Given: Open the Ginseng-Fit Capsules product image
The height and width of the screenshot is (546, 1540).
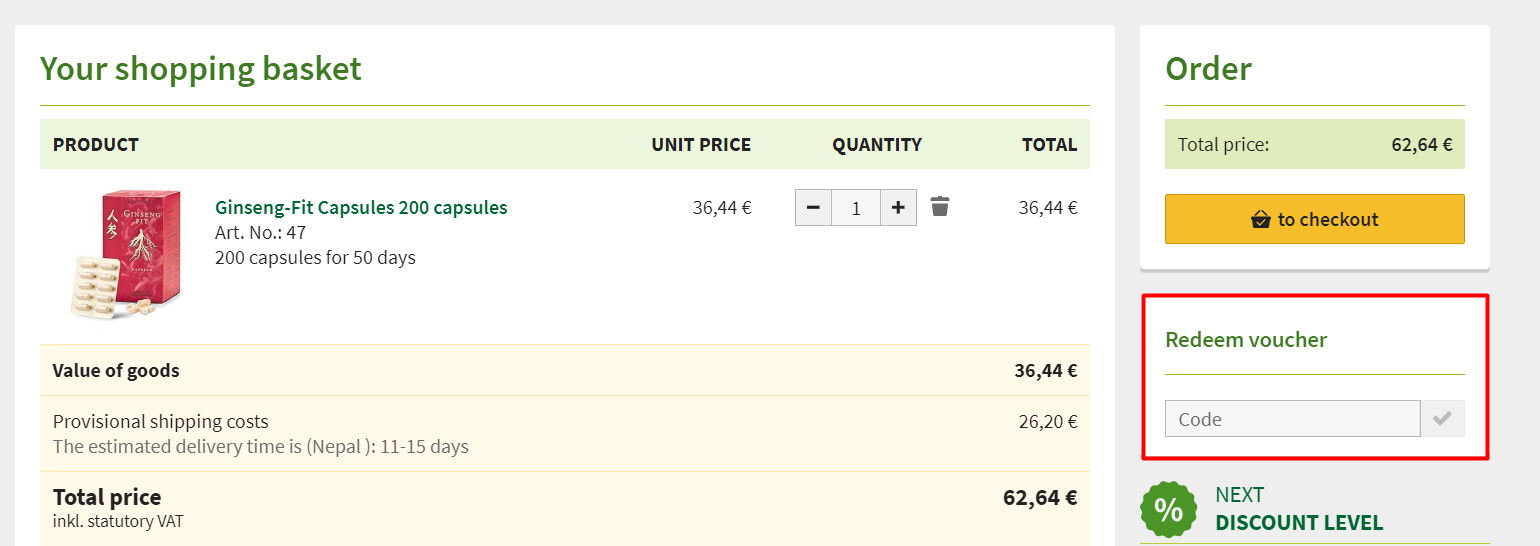Looking at the screenshot, I should pos(126,255).
